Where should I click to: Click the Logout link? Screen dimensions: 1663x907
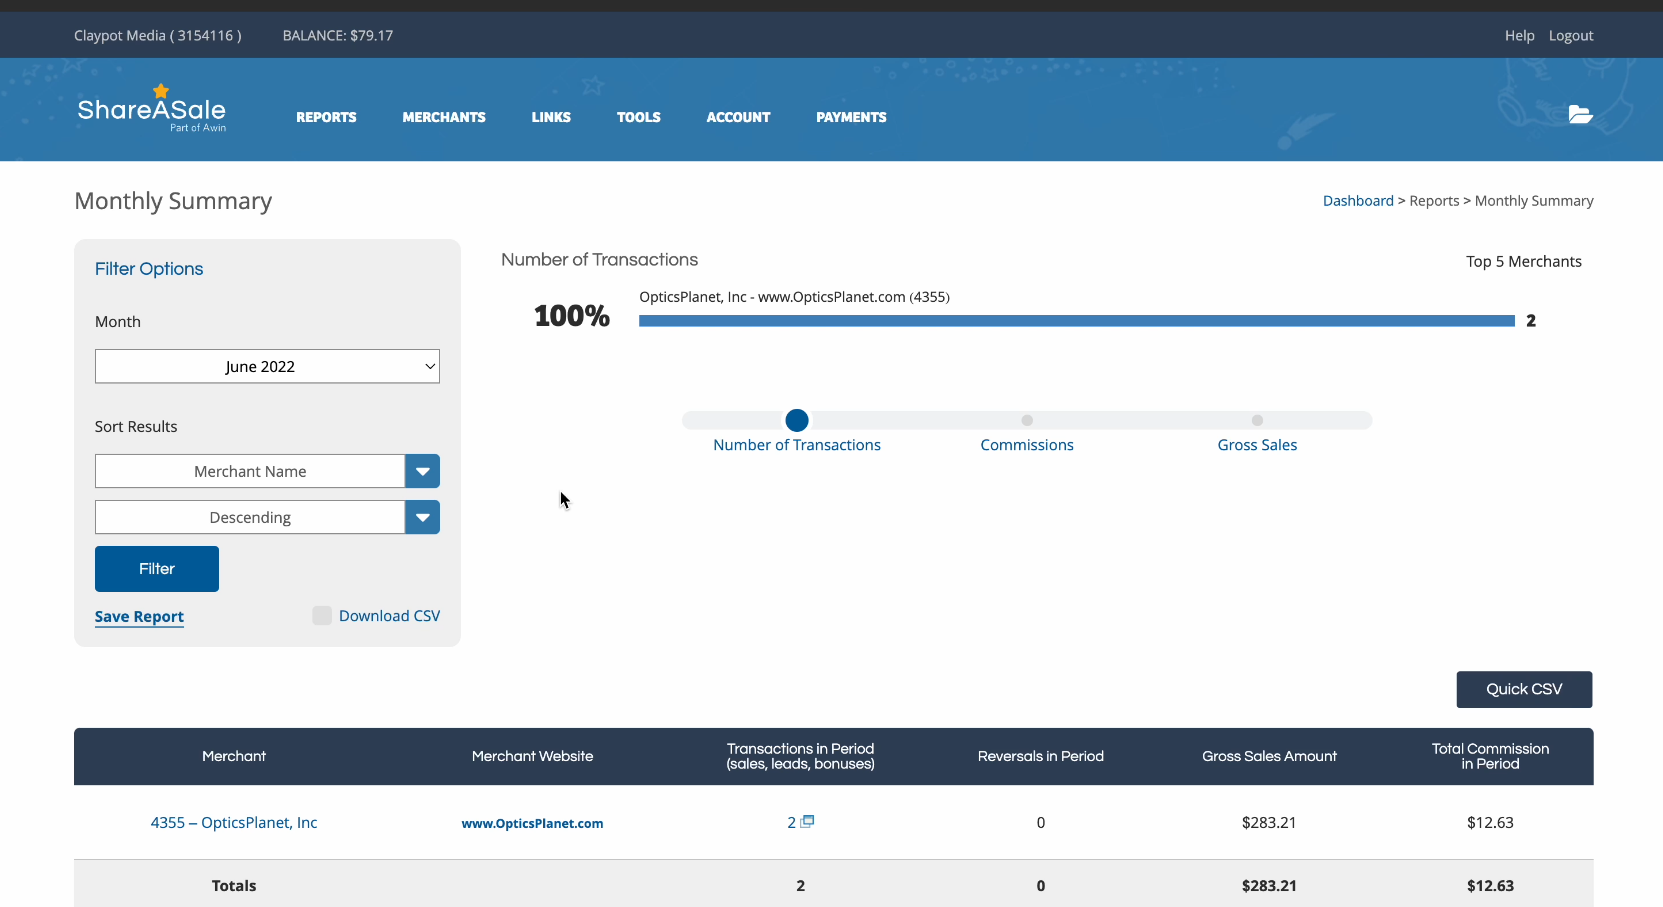(1571, 35)
